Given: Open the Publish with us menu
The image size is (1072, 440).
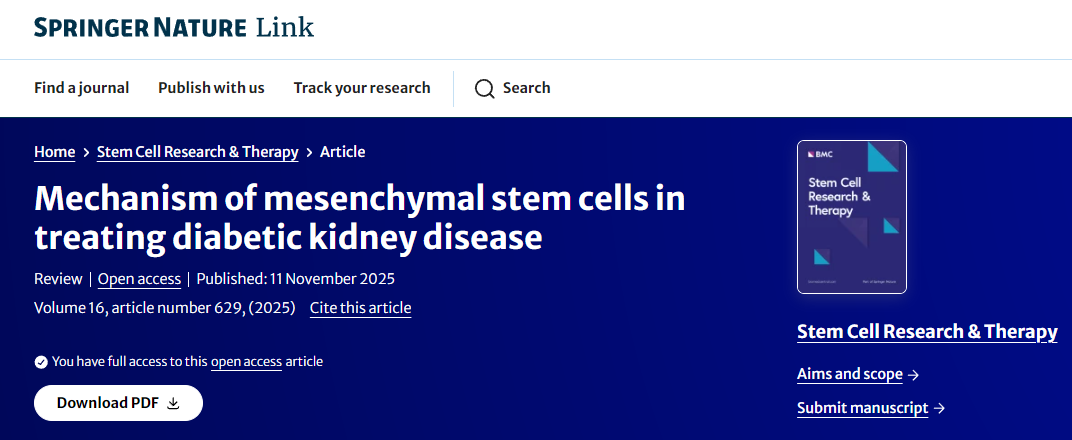Looking at the screenshot, I should coord(211,88).
